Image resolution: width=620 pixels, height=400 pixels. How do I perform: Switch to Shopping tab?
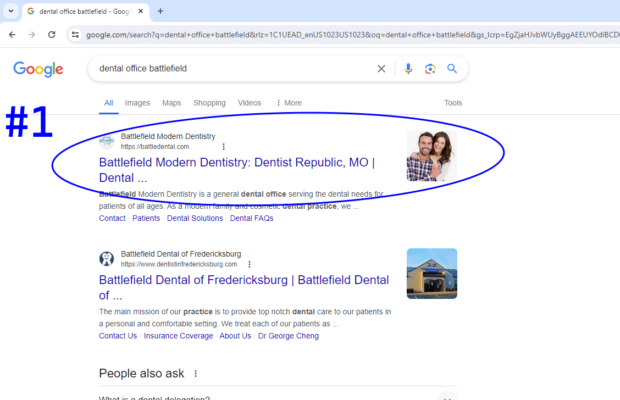(x=209, y=103)
